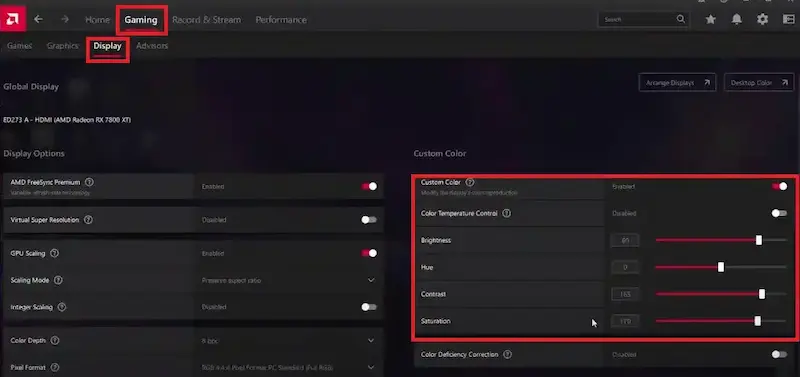The image size is (800, 377).
Task: Click the Custom Color section heading
Action: (x=440, y=154)
